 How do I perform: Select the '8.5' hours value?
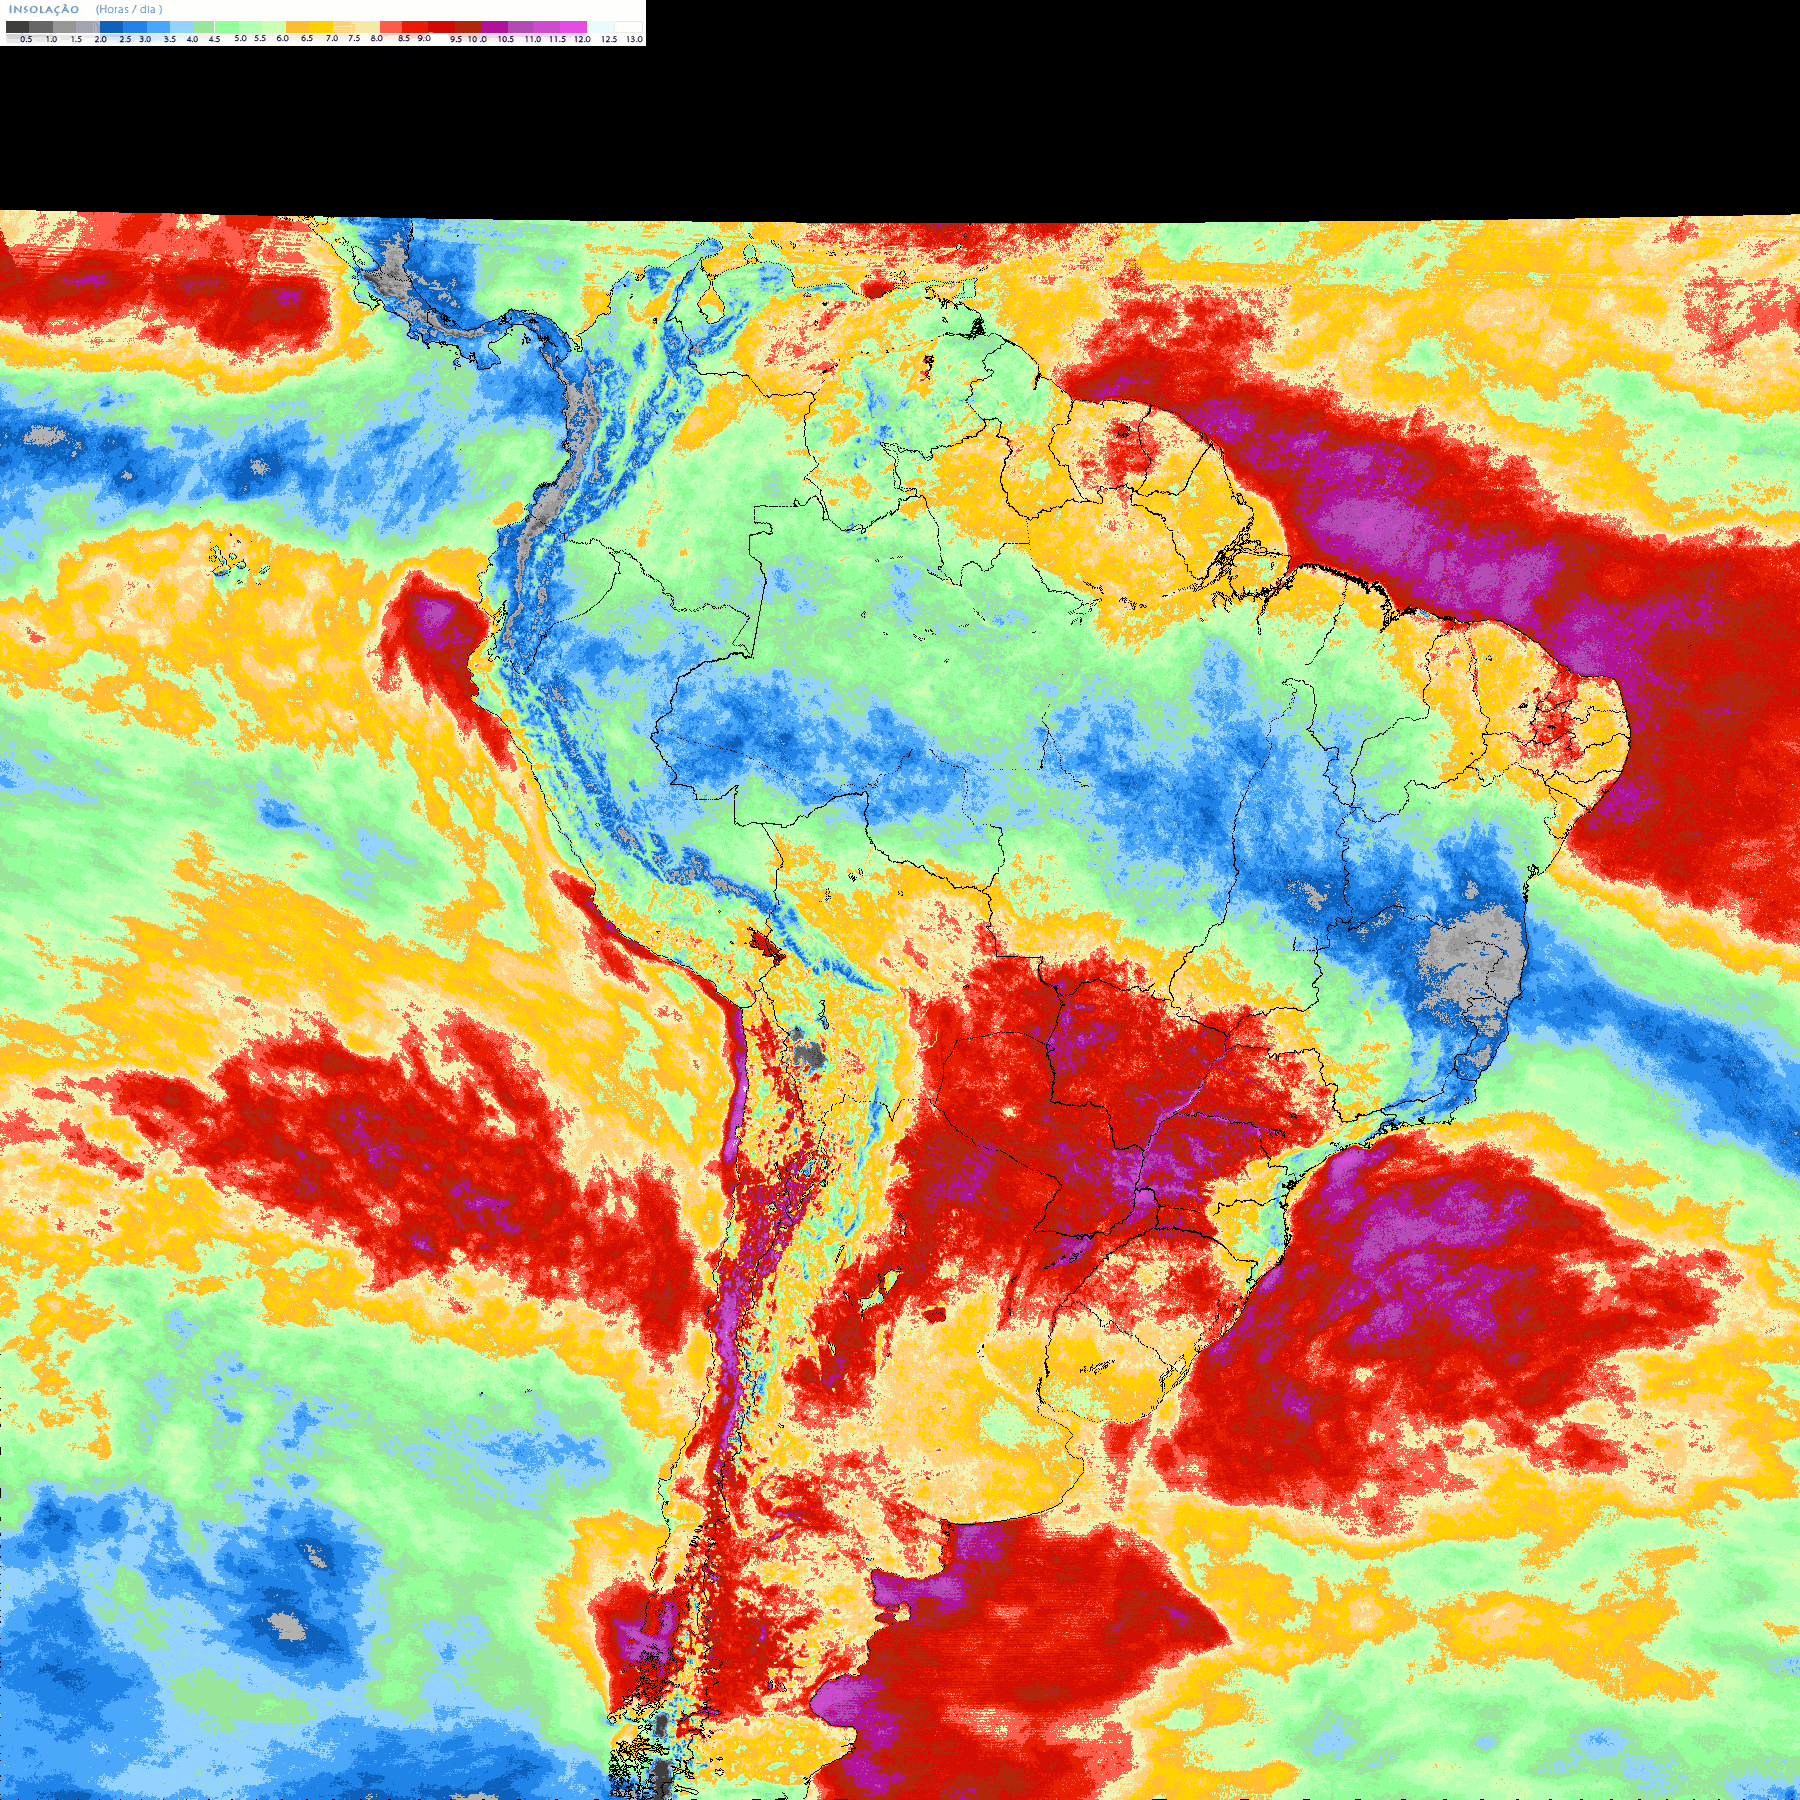point(404,38)
